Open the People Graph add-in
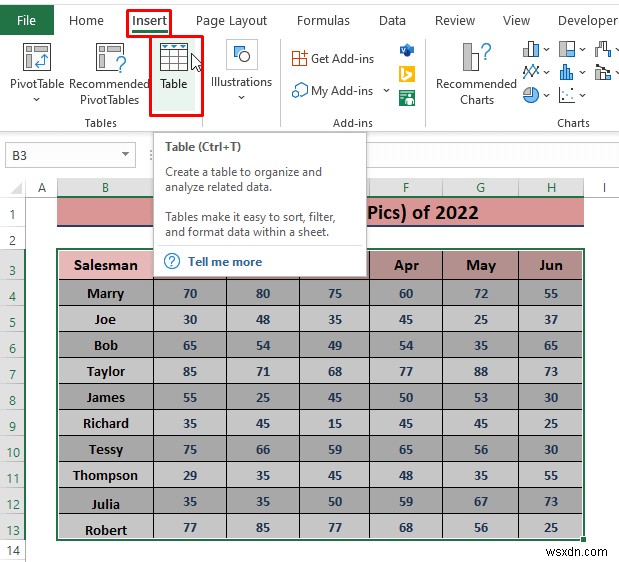Image resolution: width=619 pixels, height=562 pixels. click(x=407, y=98)
